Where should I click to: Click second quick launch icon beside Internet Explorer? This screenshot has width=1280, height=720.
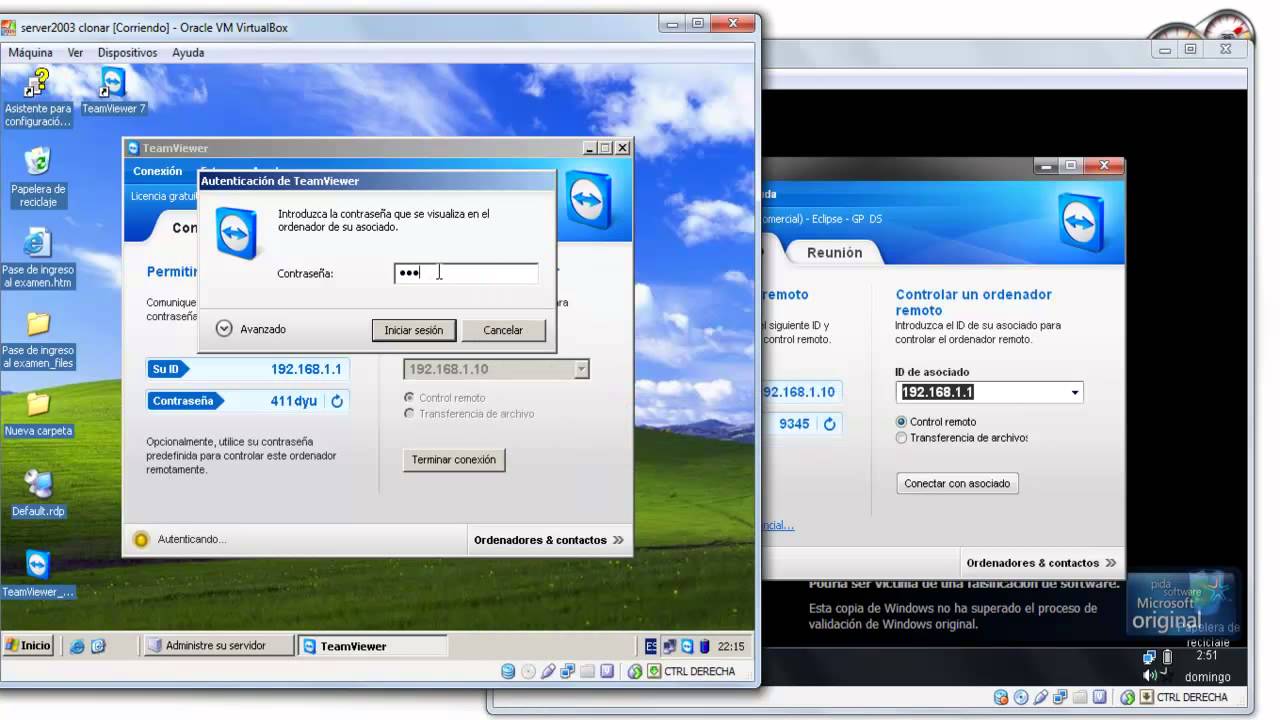tap(98, 646)
